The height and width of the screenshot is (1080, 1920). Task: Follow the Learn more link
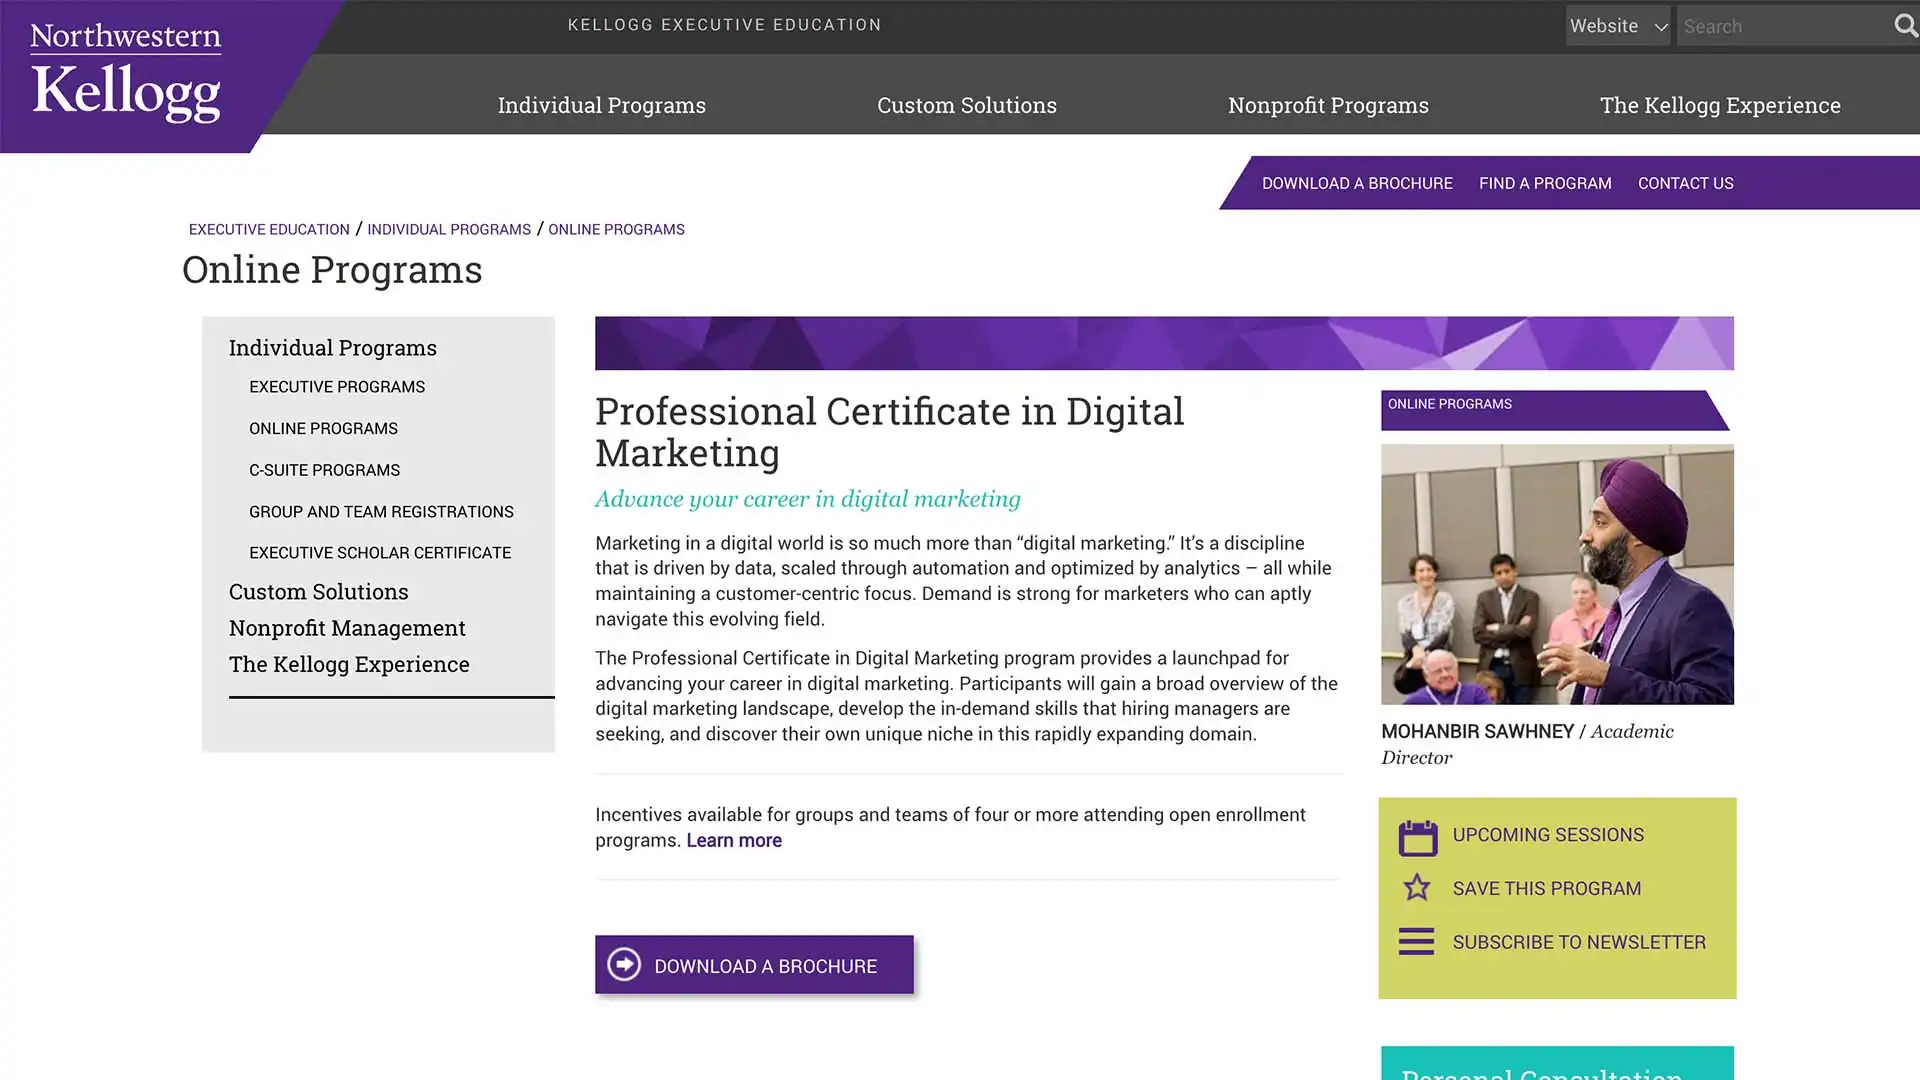[733, 841]
